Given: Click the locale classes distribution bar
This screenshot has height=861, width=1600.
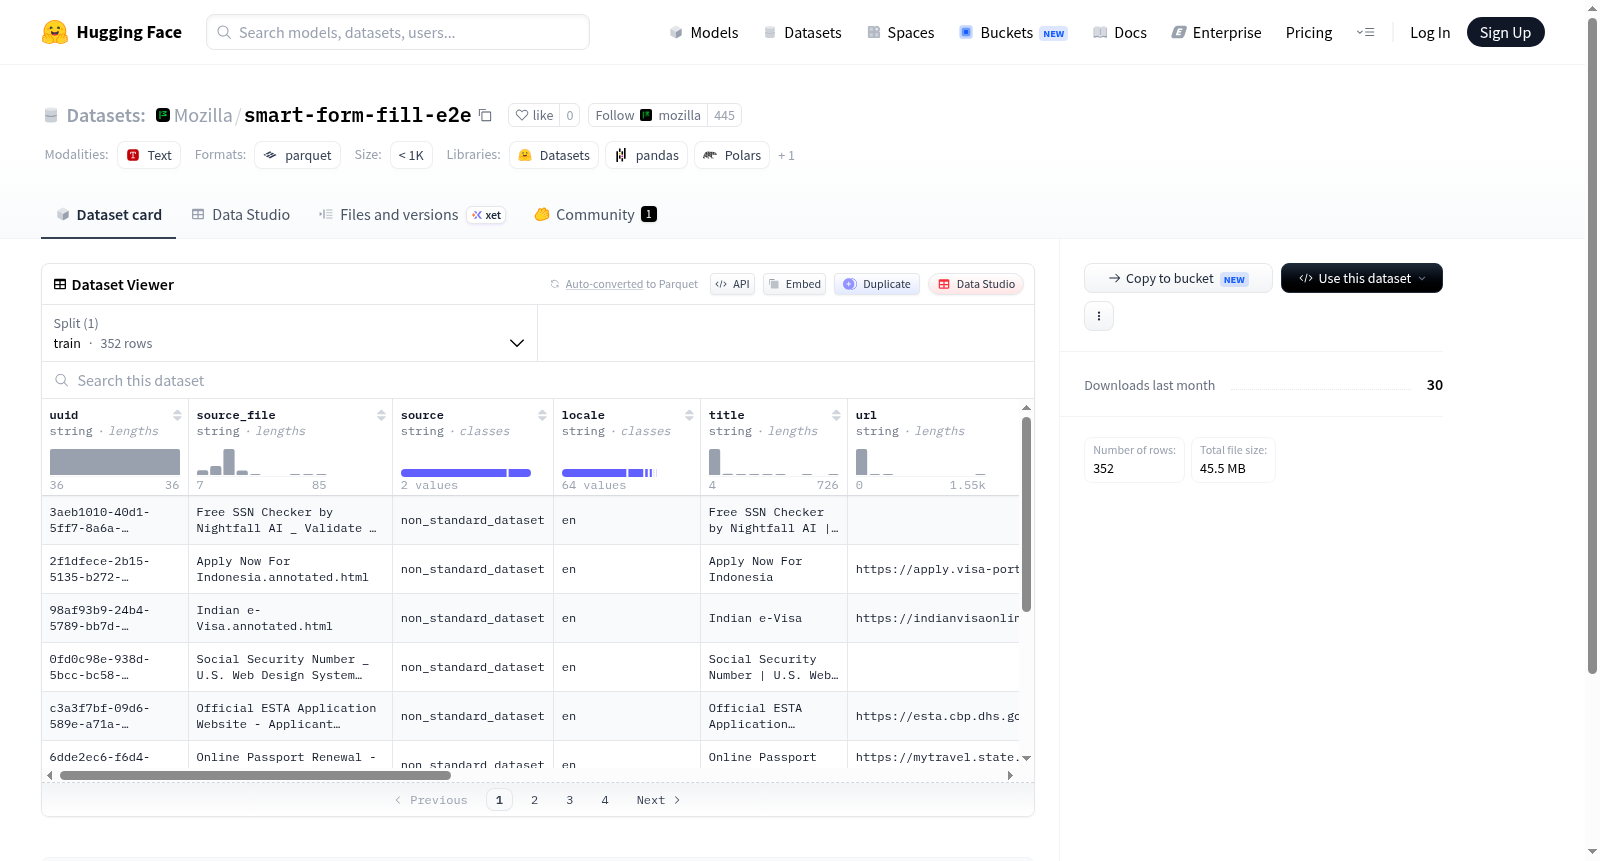Looking at the screenshot, I should [608, 473].
